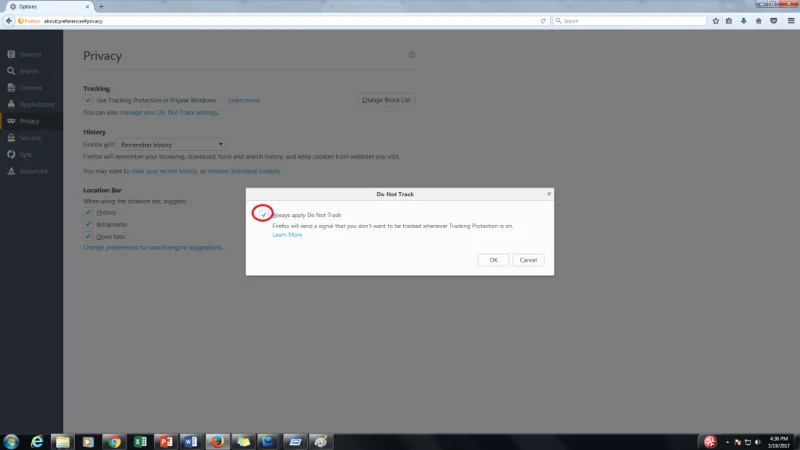This screenshot has height=450, width=800.
Task: Open Google Chrome from the taskbar
Action: 113,441
